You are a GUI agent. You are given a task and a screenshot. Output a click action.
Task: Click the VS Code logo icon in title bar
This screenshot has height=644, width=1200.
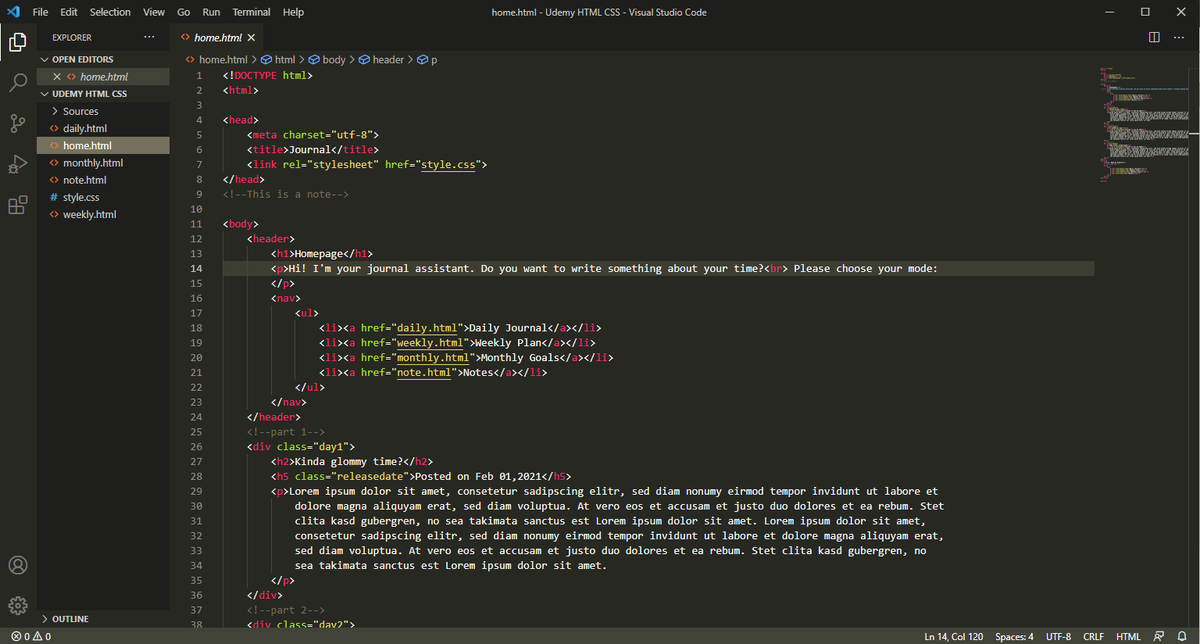pyautogui.click(x=14, y=12)
